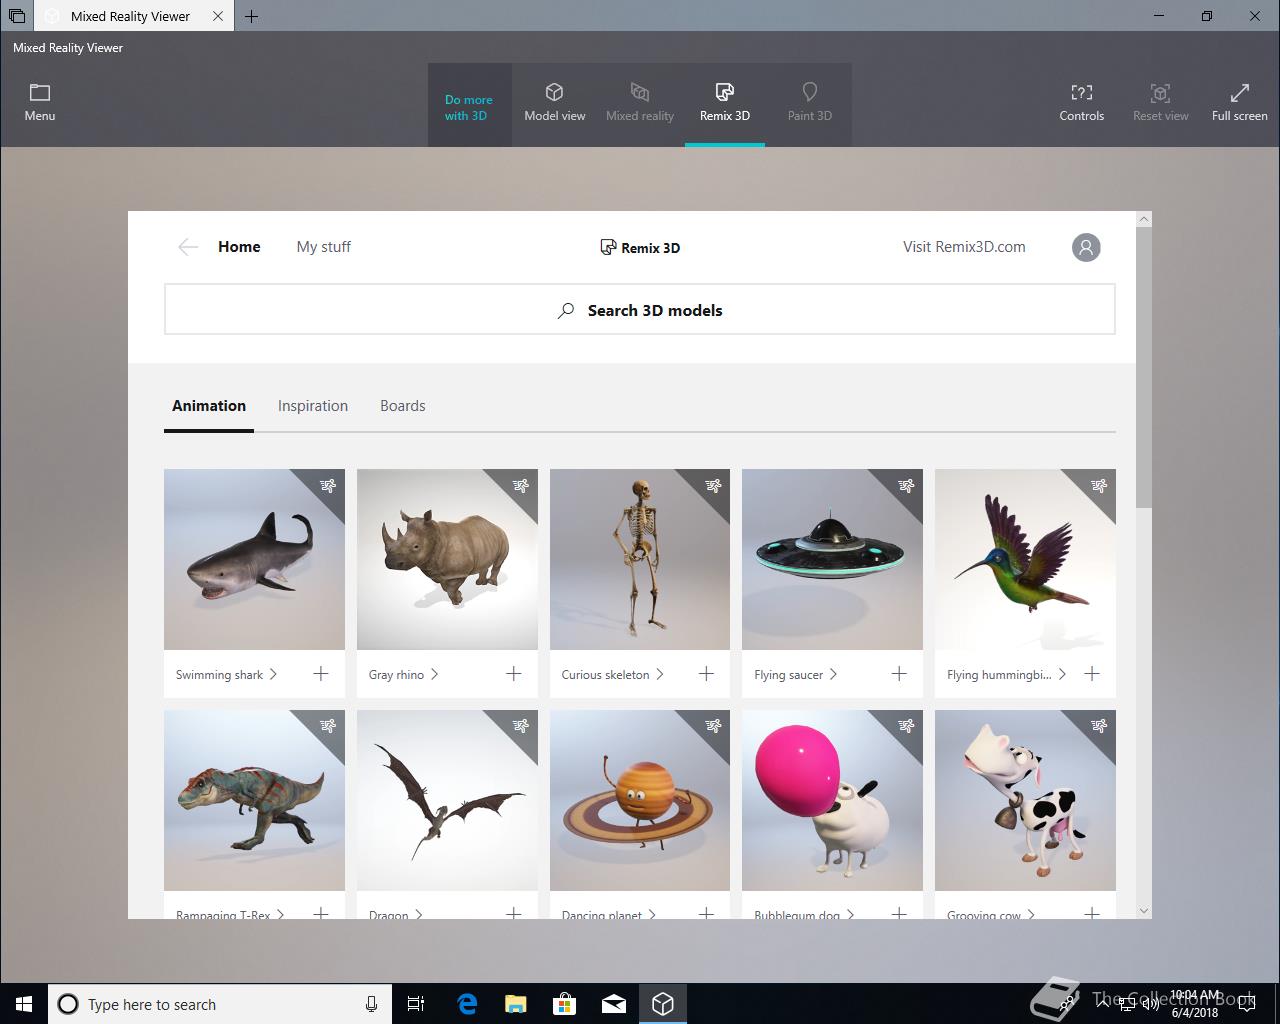Open the Home section
Viewport: 1280px width, 1024px height.
[x=239, y=247]
